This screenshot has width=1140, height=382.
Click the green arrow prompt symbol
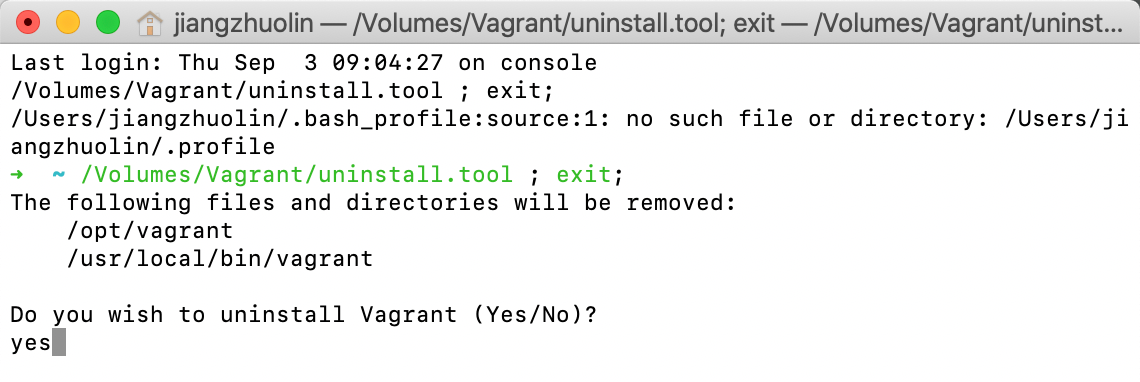[x=17, y=175]
